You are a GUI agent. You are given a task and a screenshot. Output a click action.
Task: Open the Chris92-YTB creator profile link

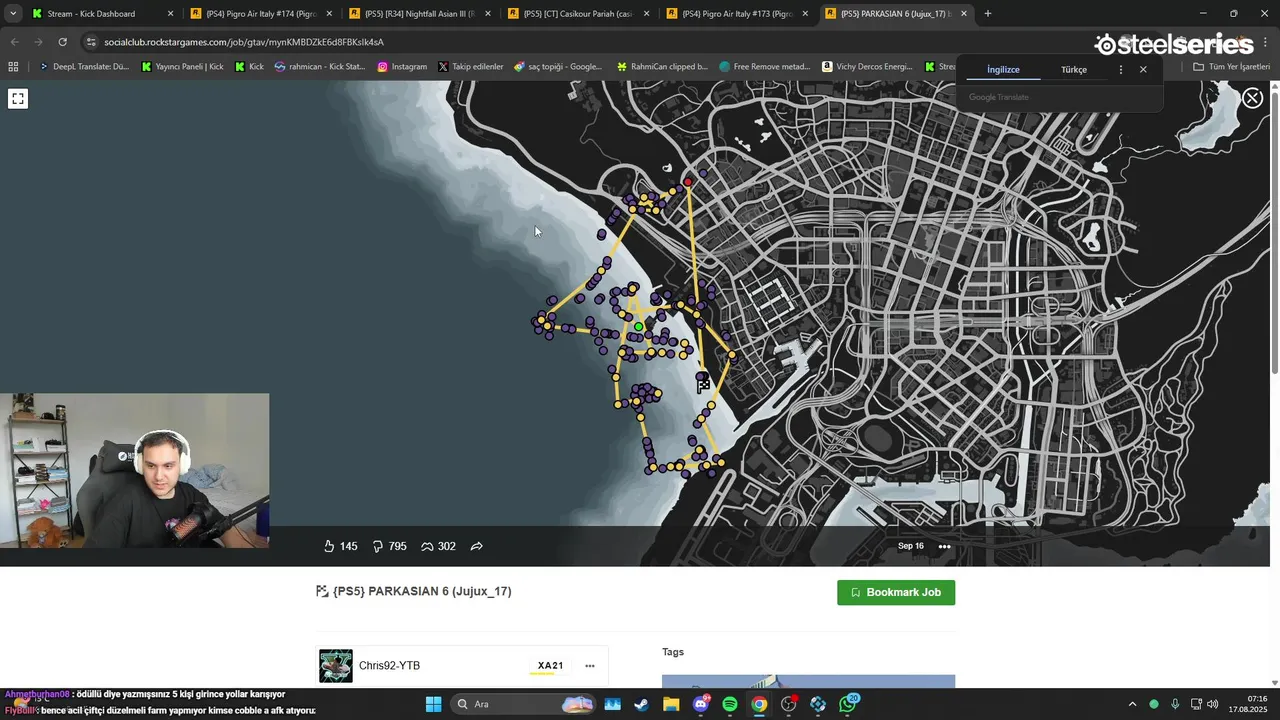point(389,666)
